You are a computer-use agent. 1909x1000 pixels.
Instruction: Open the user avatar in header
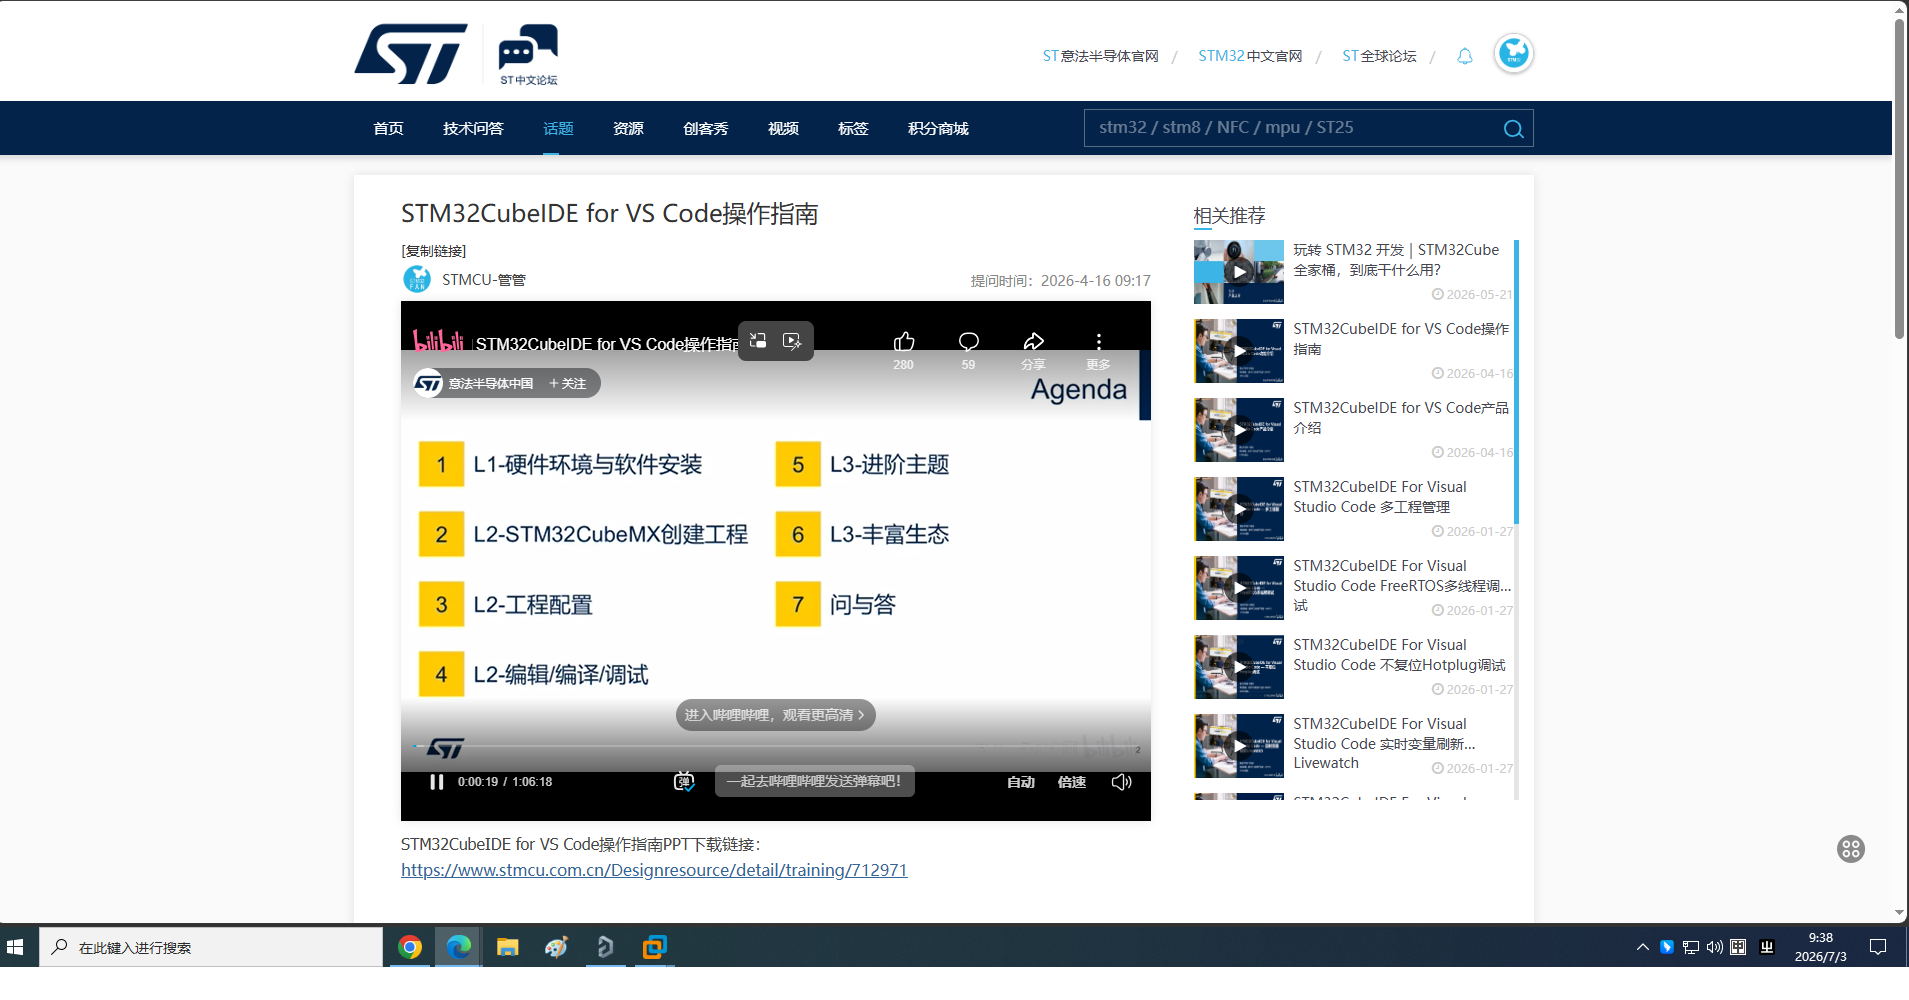[1513, 53]
